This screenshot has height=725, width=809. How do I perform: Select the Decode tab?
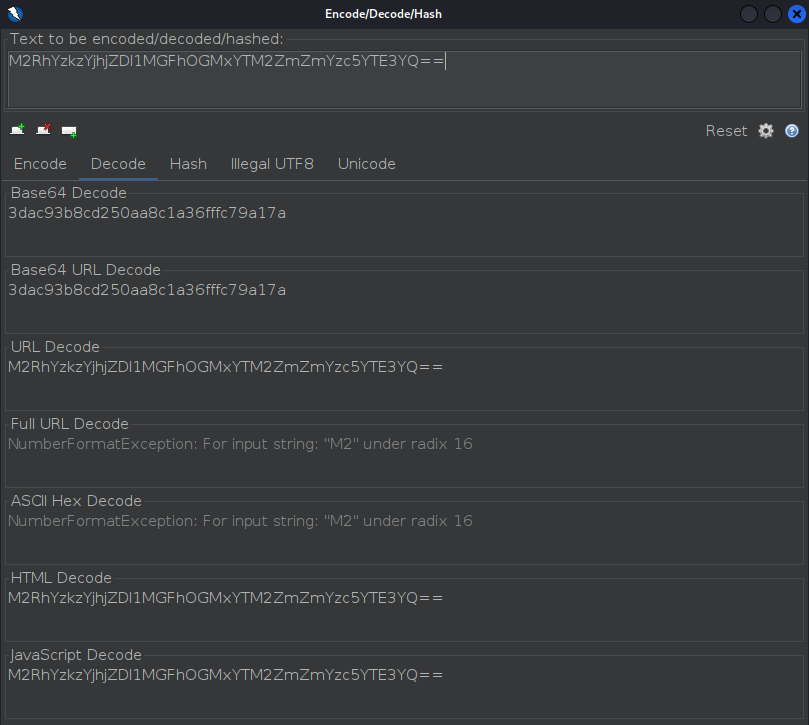[x=118, y=164]
